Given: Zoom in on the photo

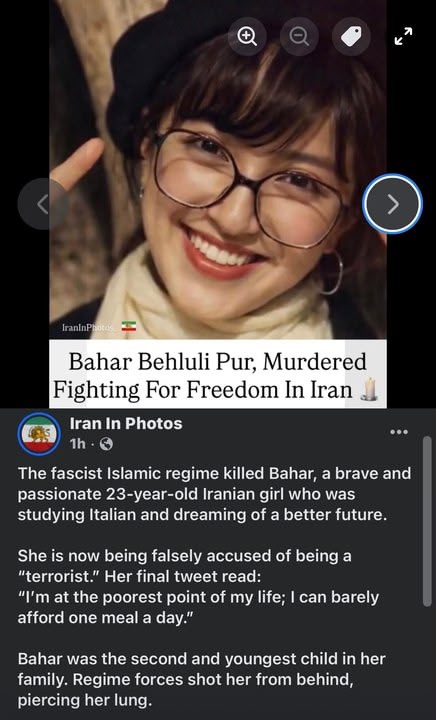Looking at the screenshot, I should click(247, 37).
